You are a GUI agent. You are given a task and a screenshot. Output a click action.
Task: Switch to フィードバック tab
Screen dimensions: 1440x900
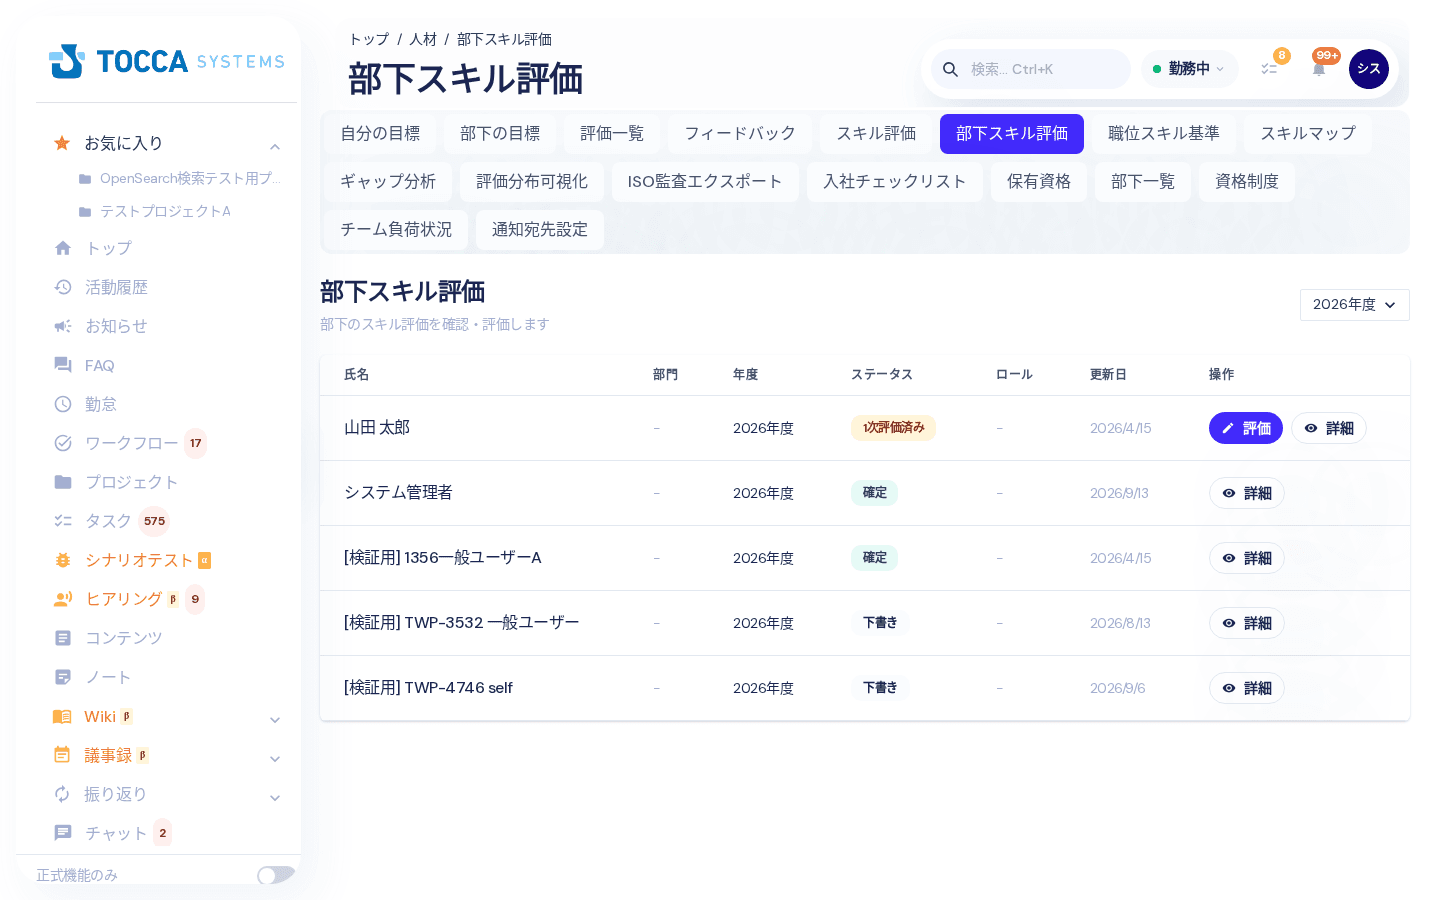(740, 134)
